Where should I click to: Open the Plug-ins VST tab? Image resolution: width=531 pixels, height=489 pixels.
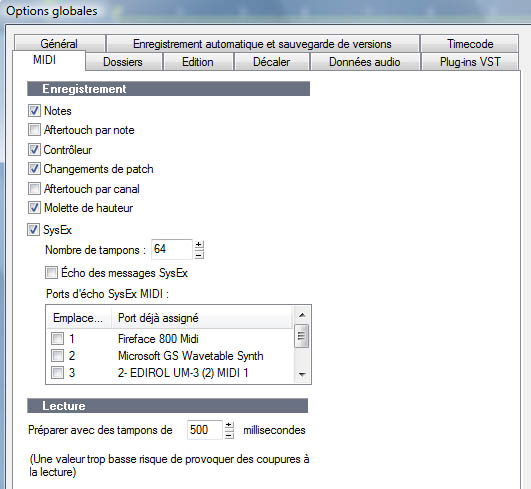[470, 62]
